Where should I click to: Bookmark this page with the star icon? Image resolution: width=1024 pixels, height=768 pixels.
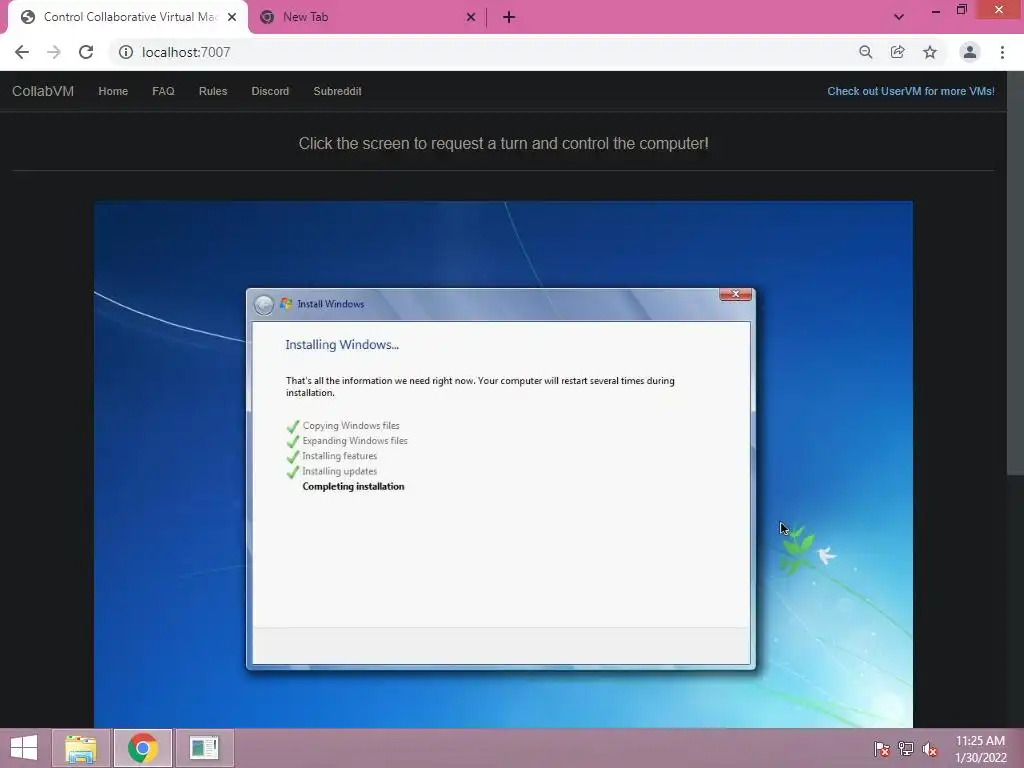tap(930, 52)
